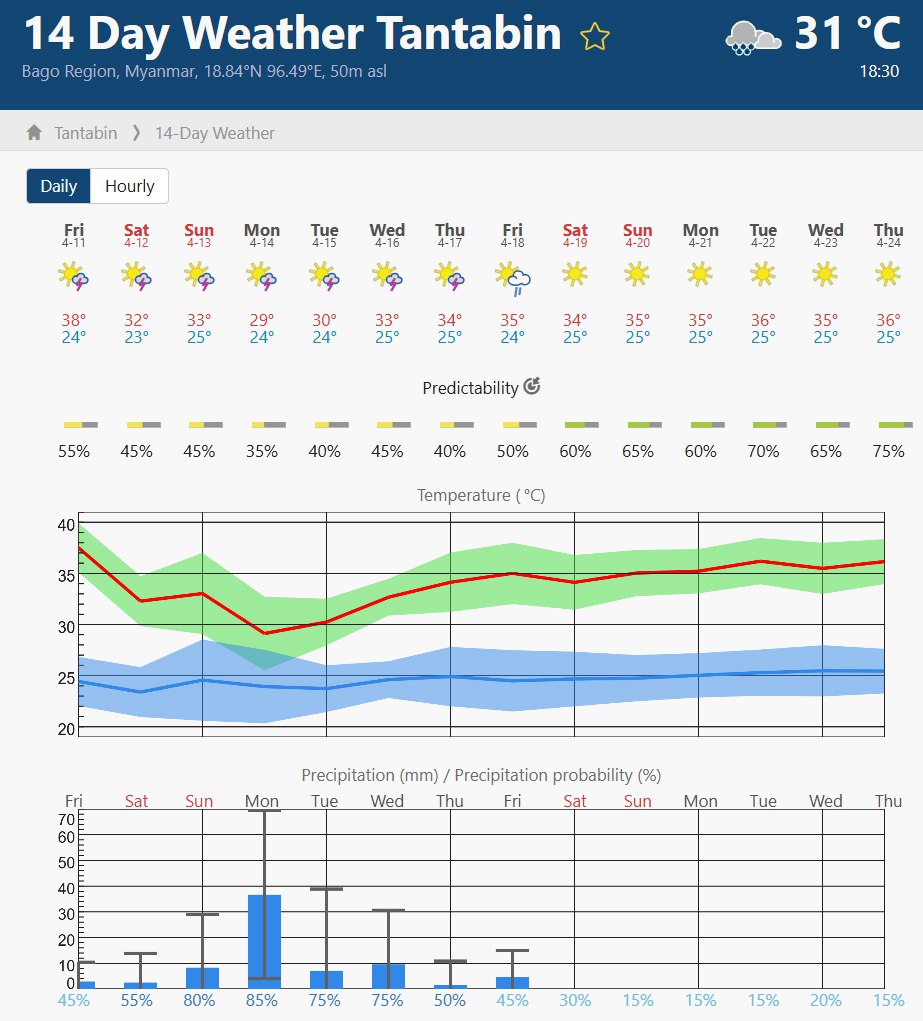
Task: Click the home icon in breadcrumb
Action: click(35, 133)
